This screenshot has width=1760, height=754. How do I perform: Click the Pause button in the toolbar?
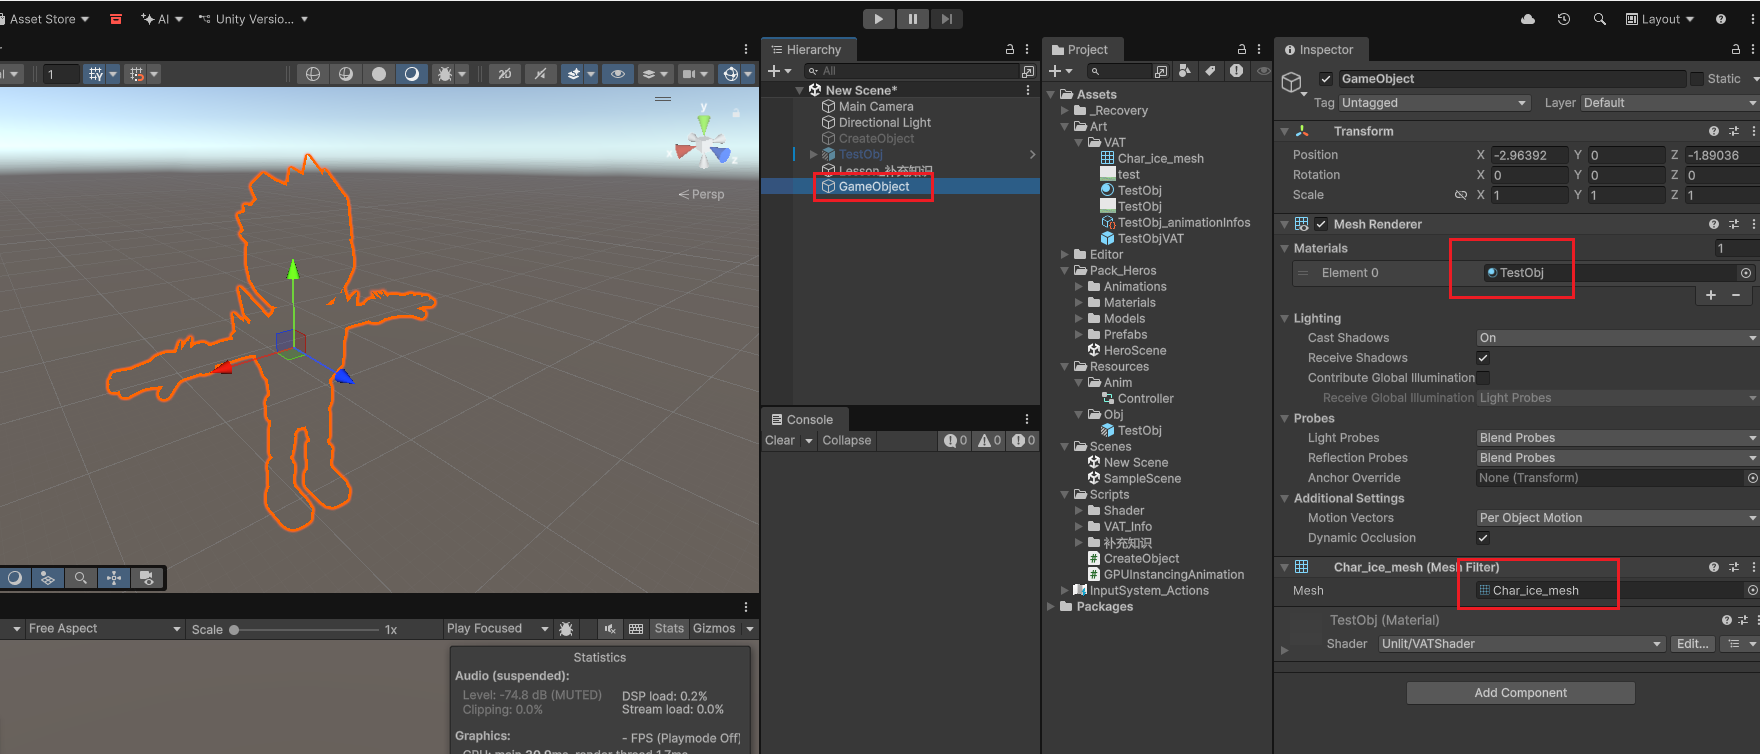pos(912,19)
